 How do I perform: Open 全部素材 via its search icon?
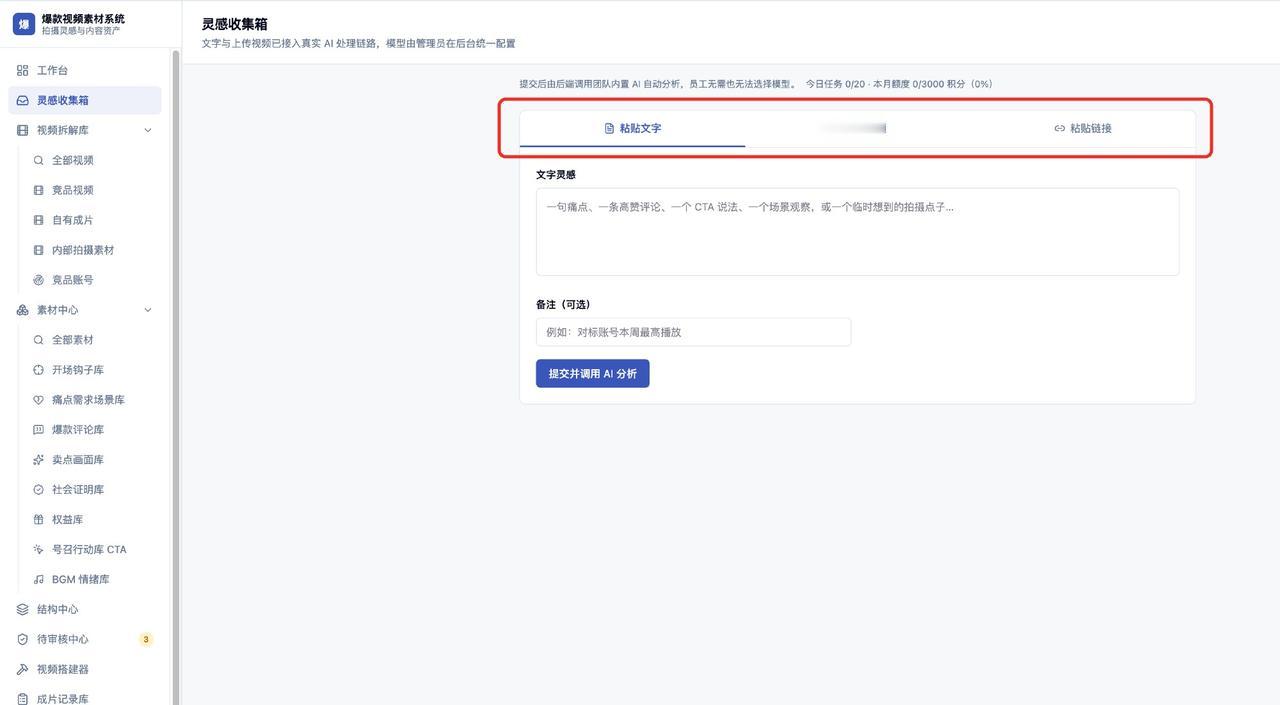coord(38,340)
